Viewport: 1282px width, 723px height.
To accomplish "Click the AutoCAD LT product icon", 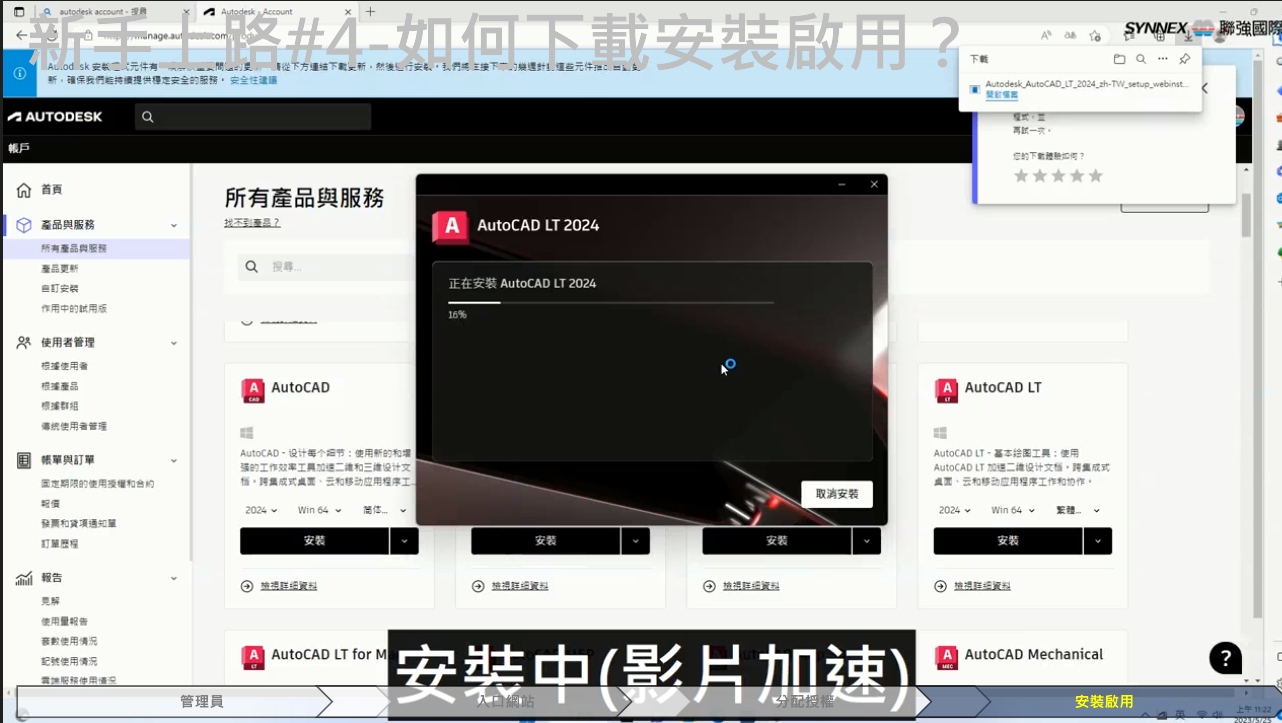I will (946, 389).
